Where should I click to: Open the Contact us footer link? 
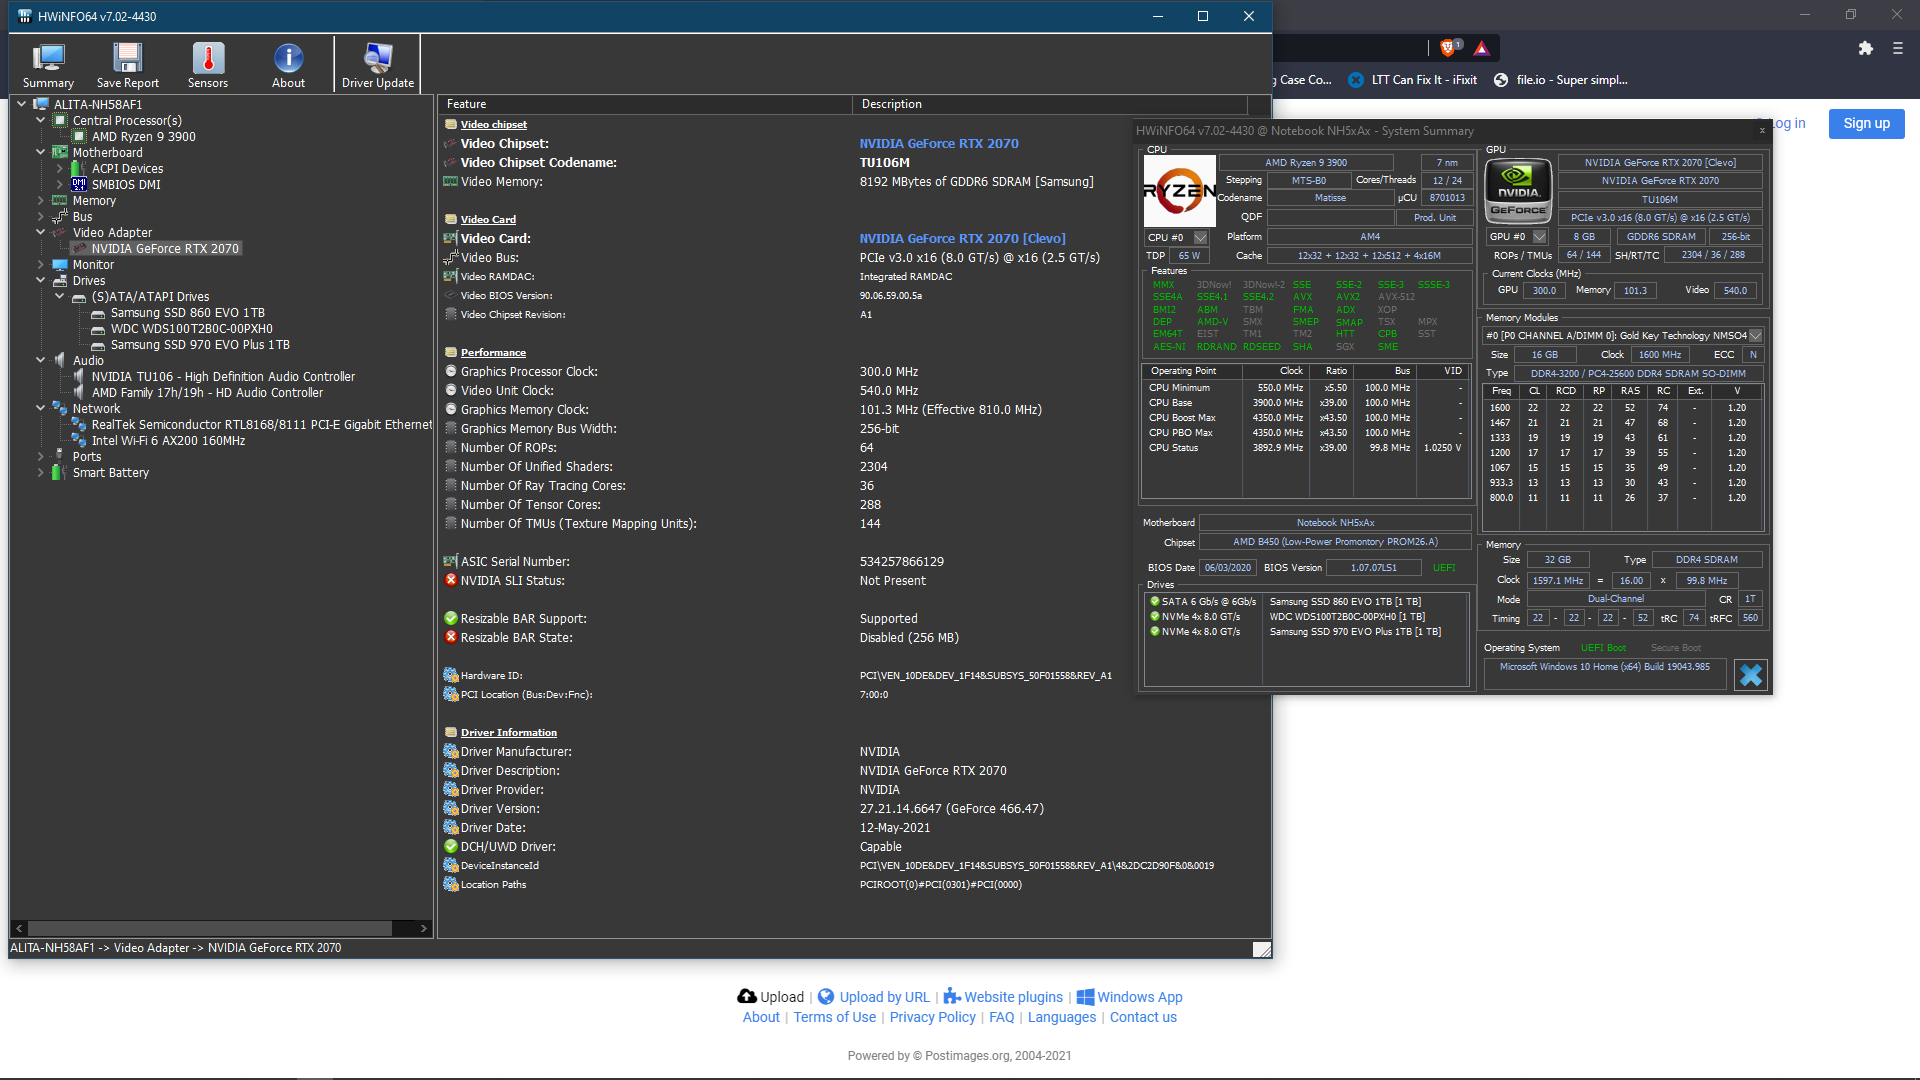tap(1143, 1017)
